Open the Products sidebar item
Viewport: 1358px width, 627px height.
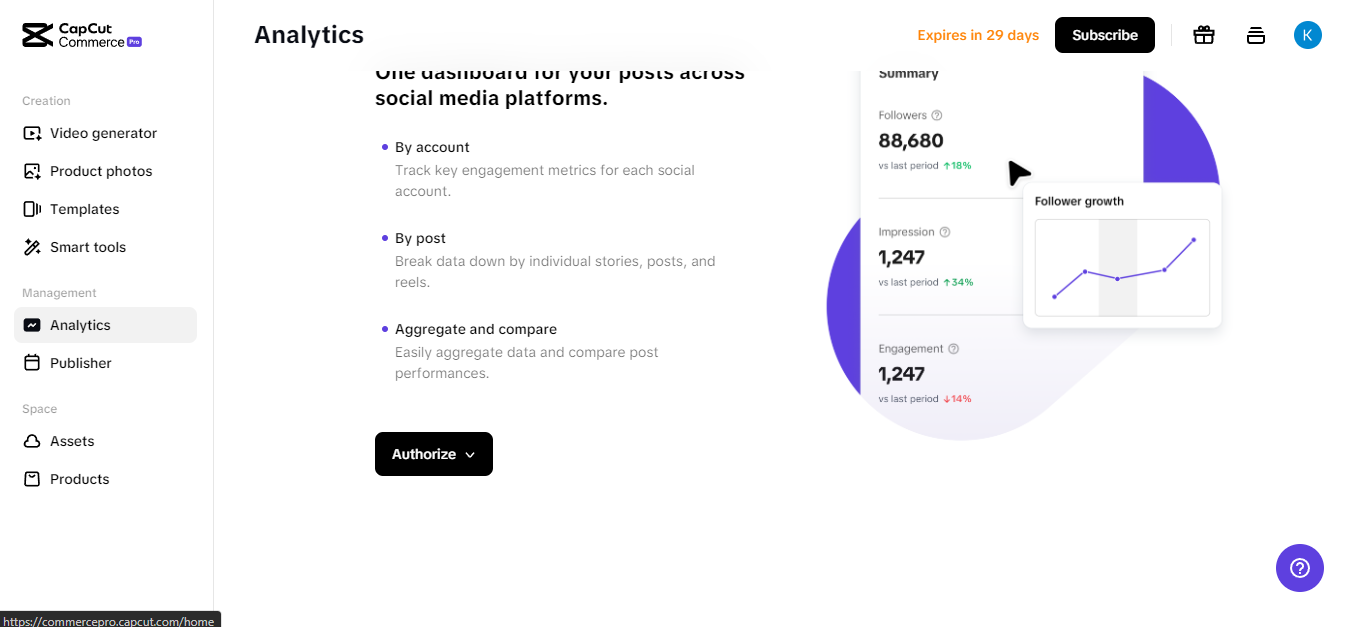point(79,479)
